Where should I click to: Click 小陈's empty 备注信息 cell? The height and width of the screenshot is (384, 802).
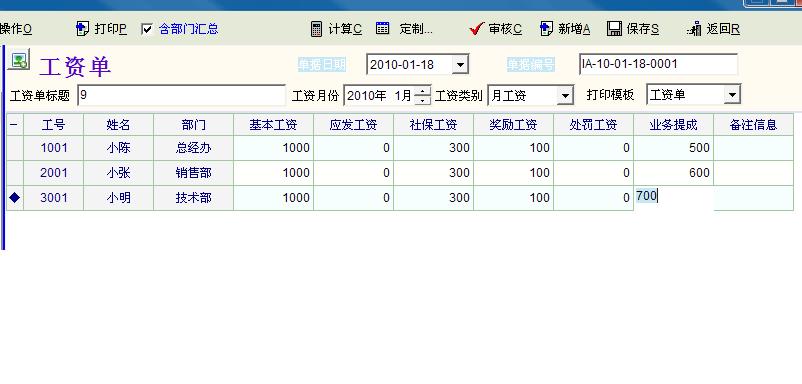click(x=753, y=148)
